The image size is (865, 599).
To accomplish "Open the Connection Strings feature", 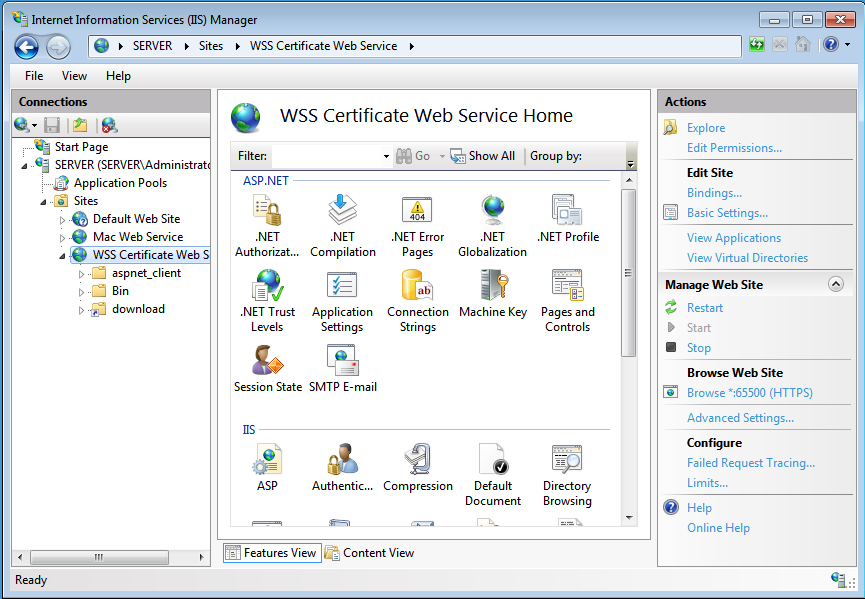I will click(418, 301).
